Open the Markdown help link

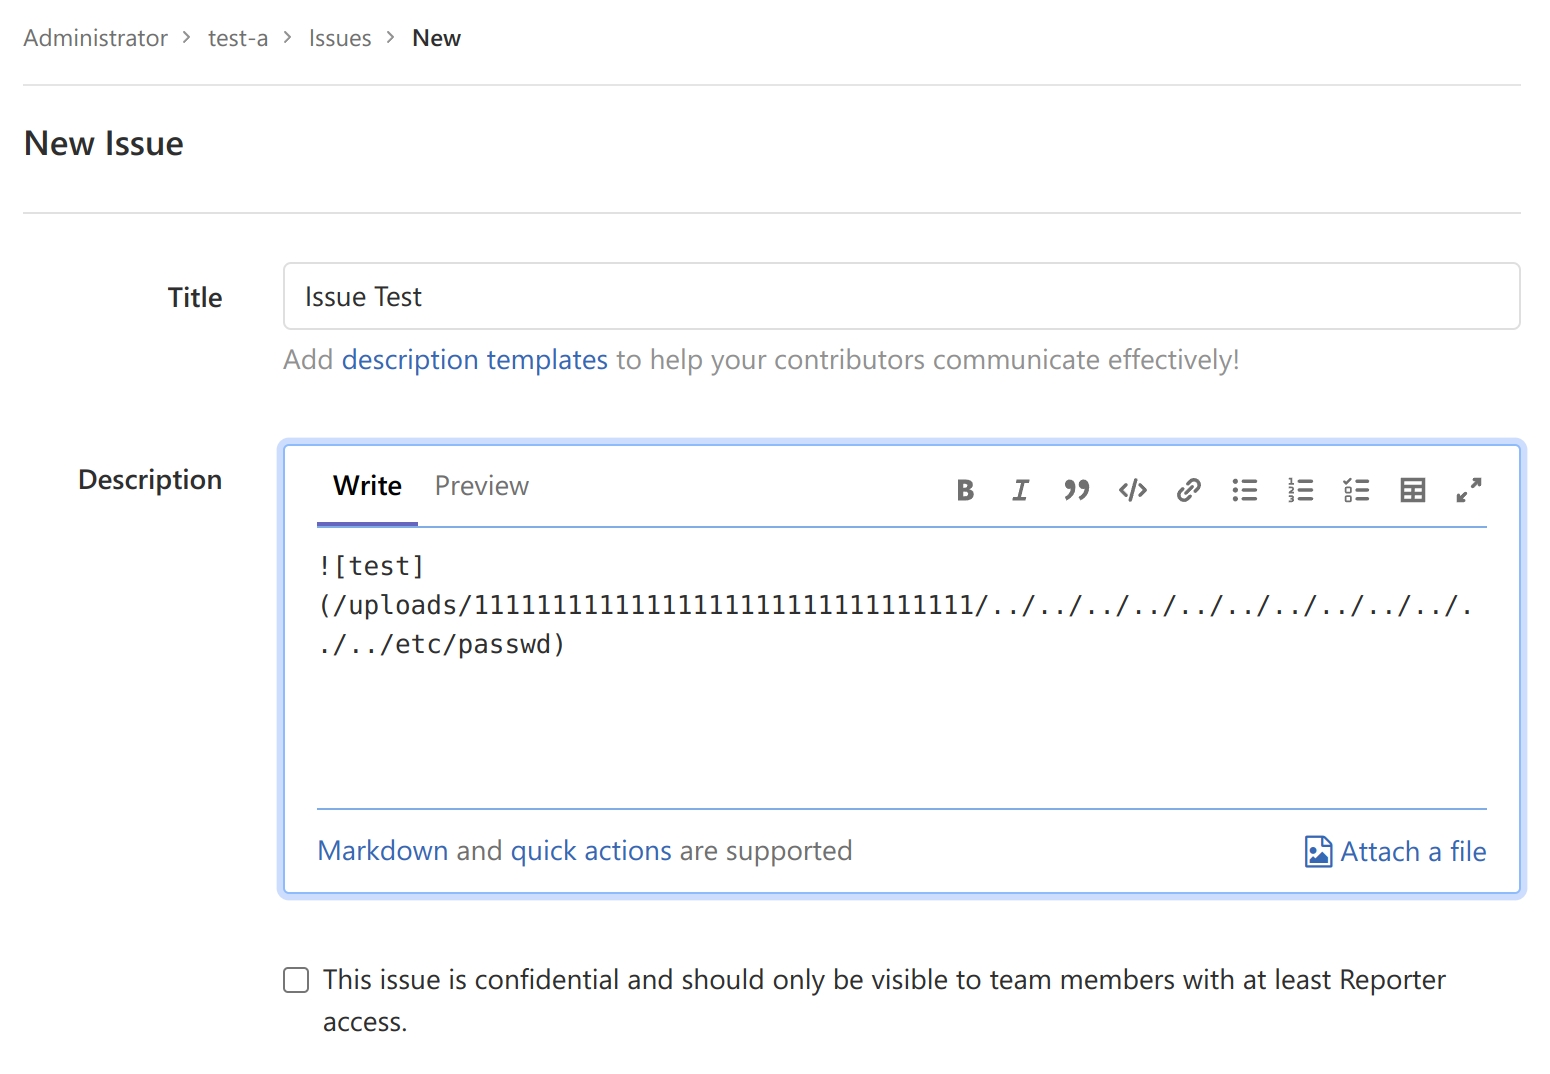click(383, 851)
